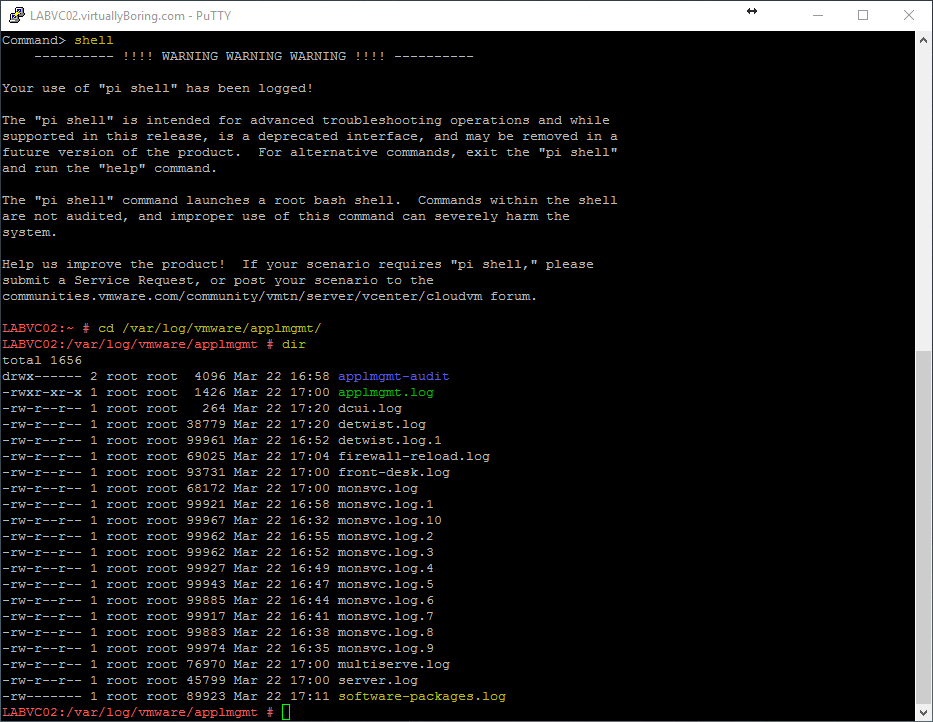This screenshot has width=933, height=722.
Task: Select the monsvc.log.3 file name
Action: [386, 552]
